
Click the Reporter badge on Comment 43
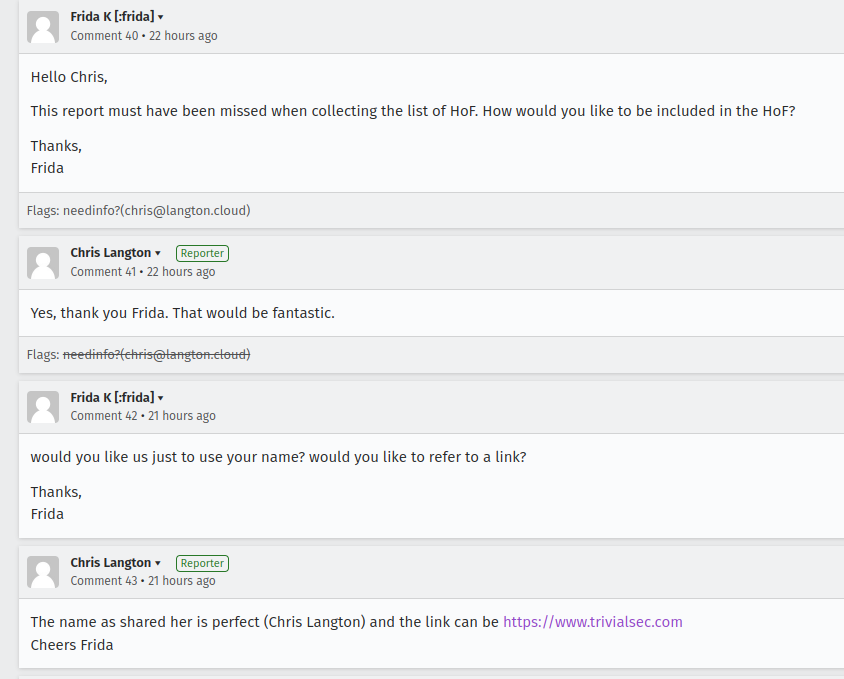tap(202, 563)
